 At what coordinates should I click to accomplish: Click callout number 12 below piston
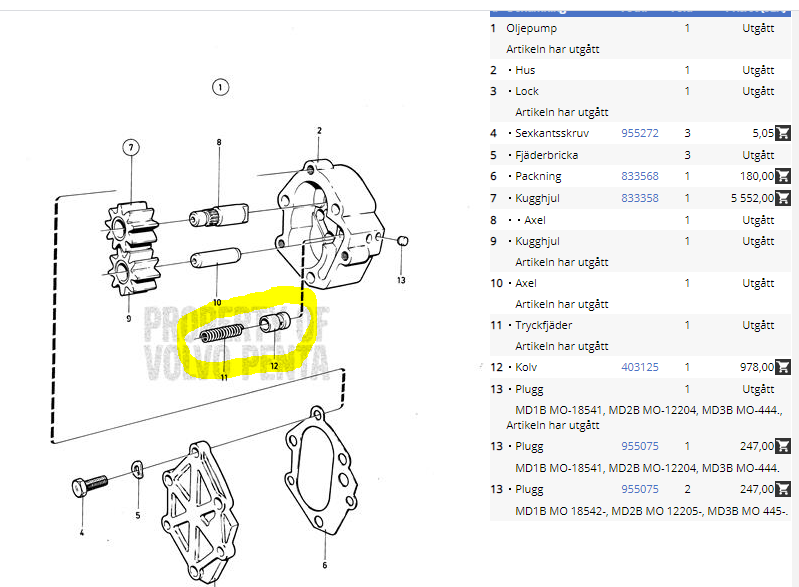pos(274,365)
